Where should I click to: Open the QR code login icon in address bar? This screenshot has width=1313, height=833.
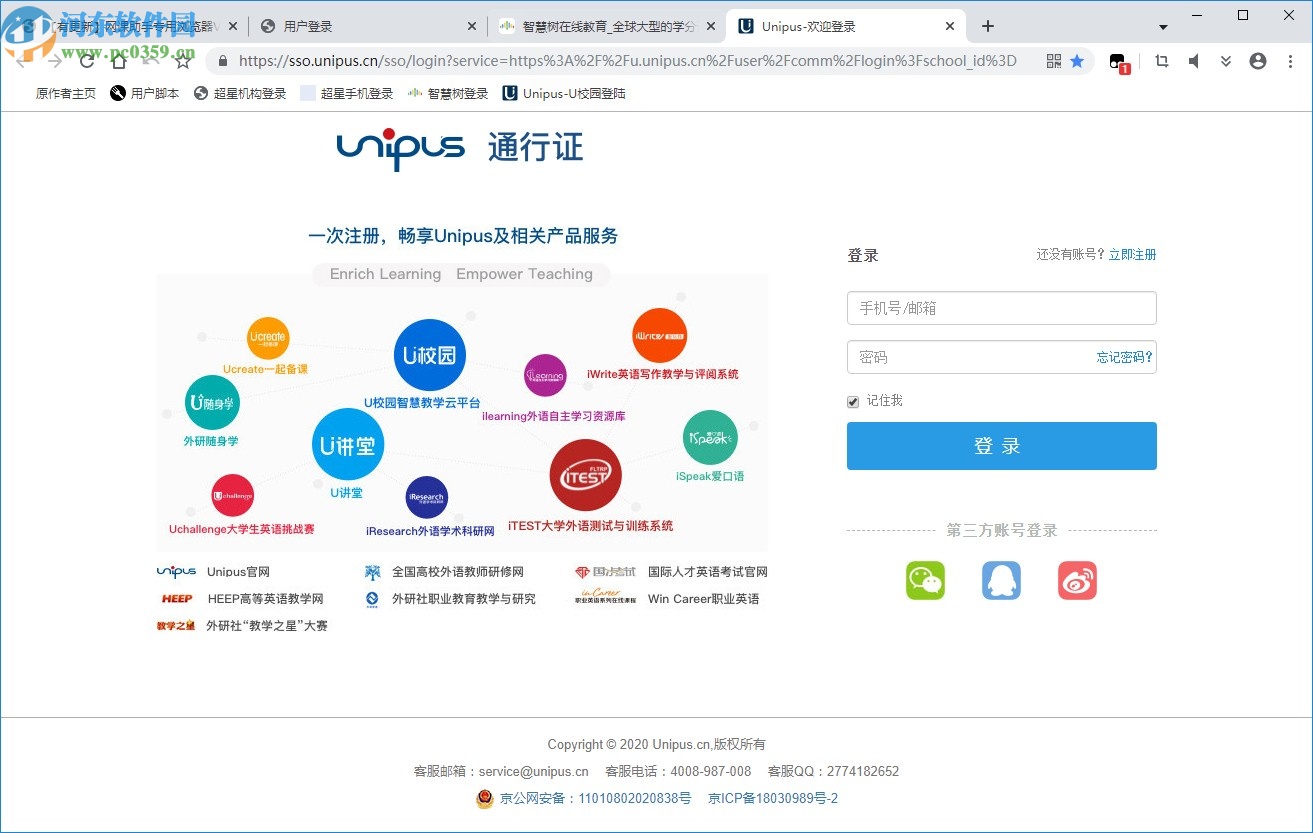click(x=1053, y=61)
